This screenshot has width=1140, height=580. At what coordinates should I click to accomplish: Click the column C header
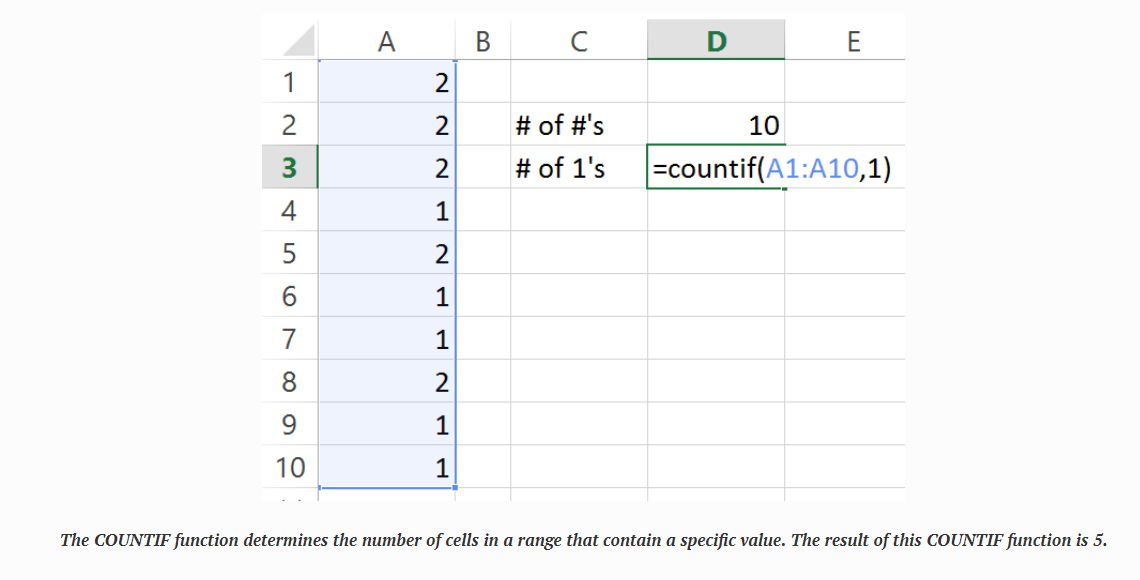[578, 41]
